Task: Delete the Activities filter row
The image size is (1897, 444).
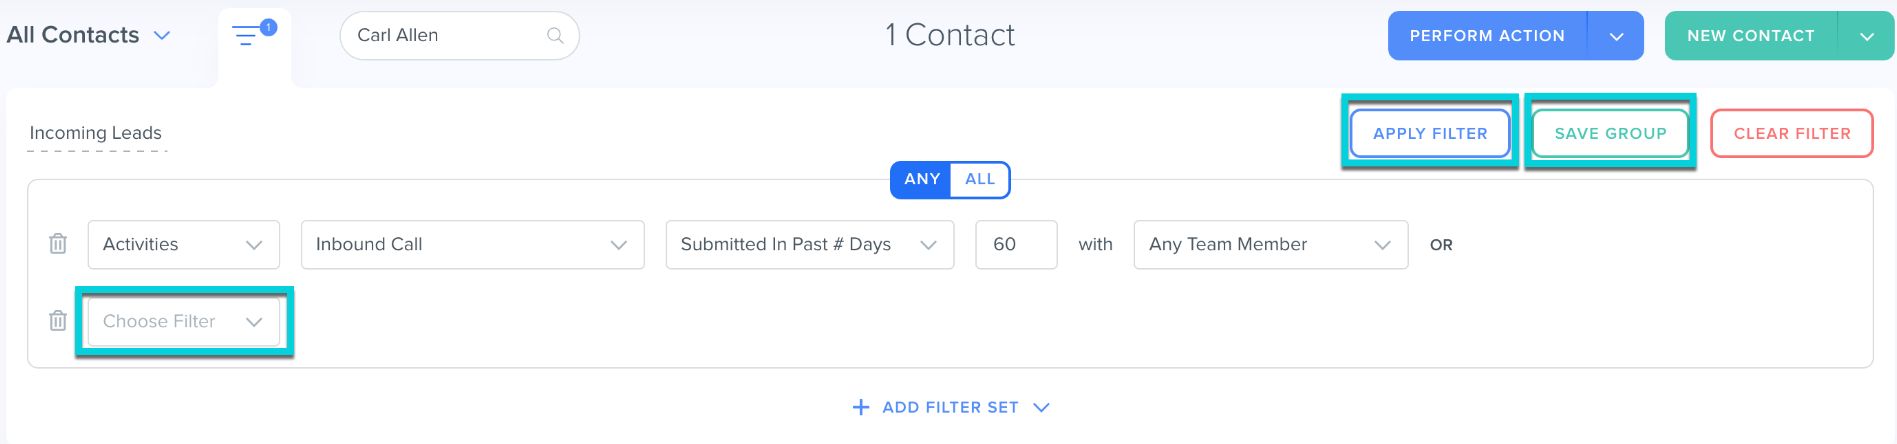Action: tap(58, 244)
